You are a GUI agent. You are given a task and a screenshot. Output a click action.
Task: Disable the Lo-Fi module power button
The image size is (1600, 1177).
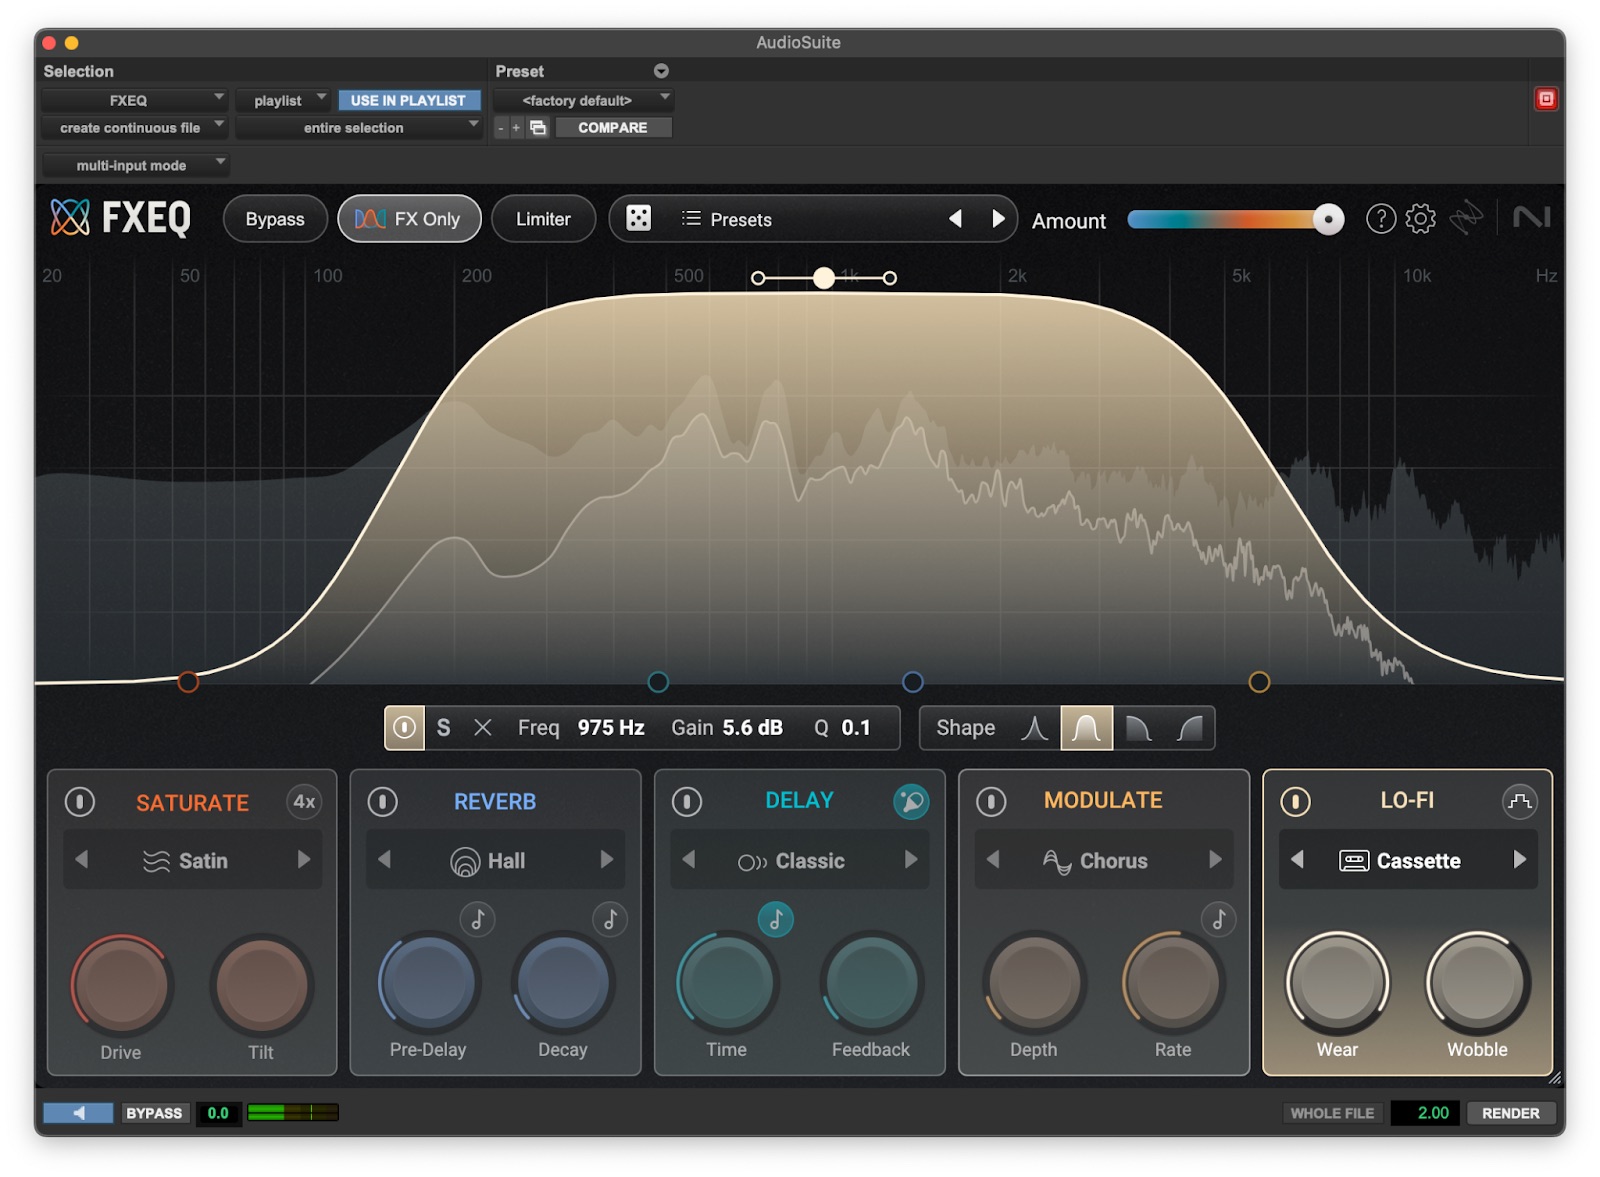pos(1295,802)
